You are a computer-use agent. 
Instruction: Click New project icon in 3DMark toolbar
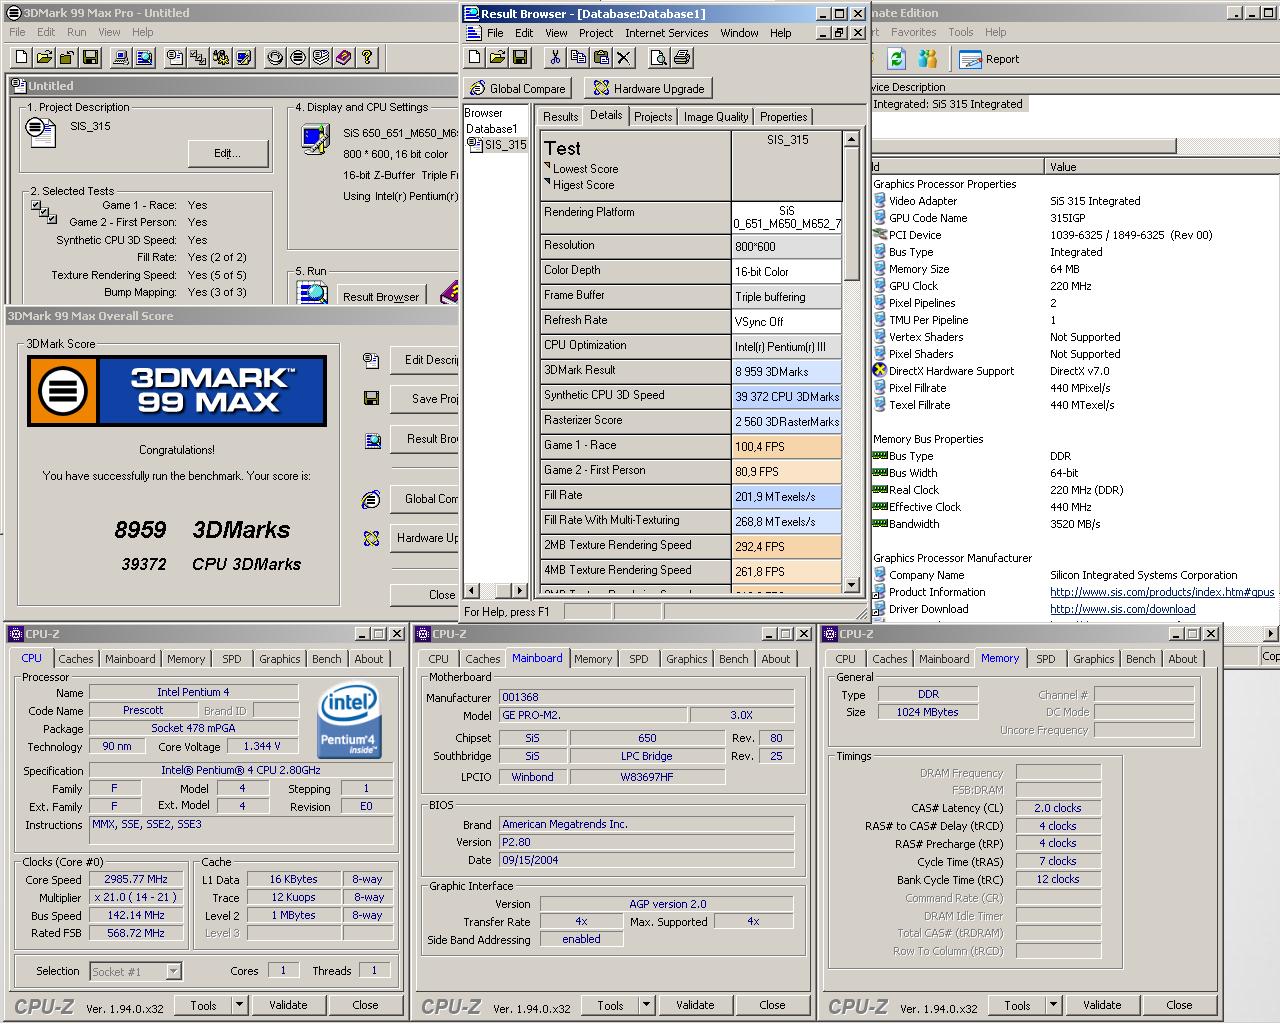[23, 58]
